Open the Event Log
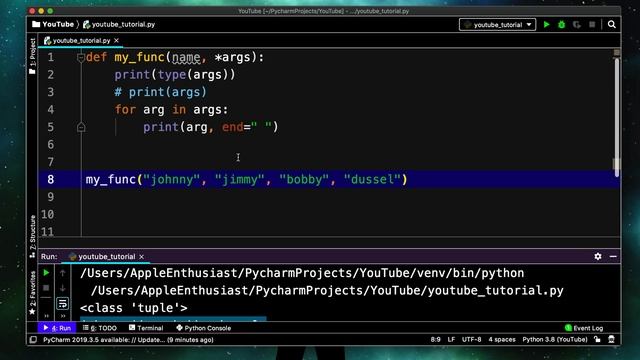Screen dimensions: 640x360 (584, 328)
